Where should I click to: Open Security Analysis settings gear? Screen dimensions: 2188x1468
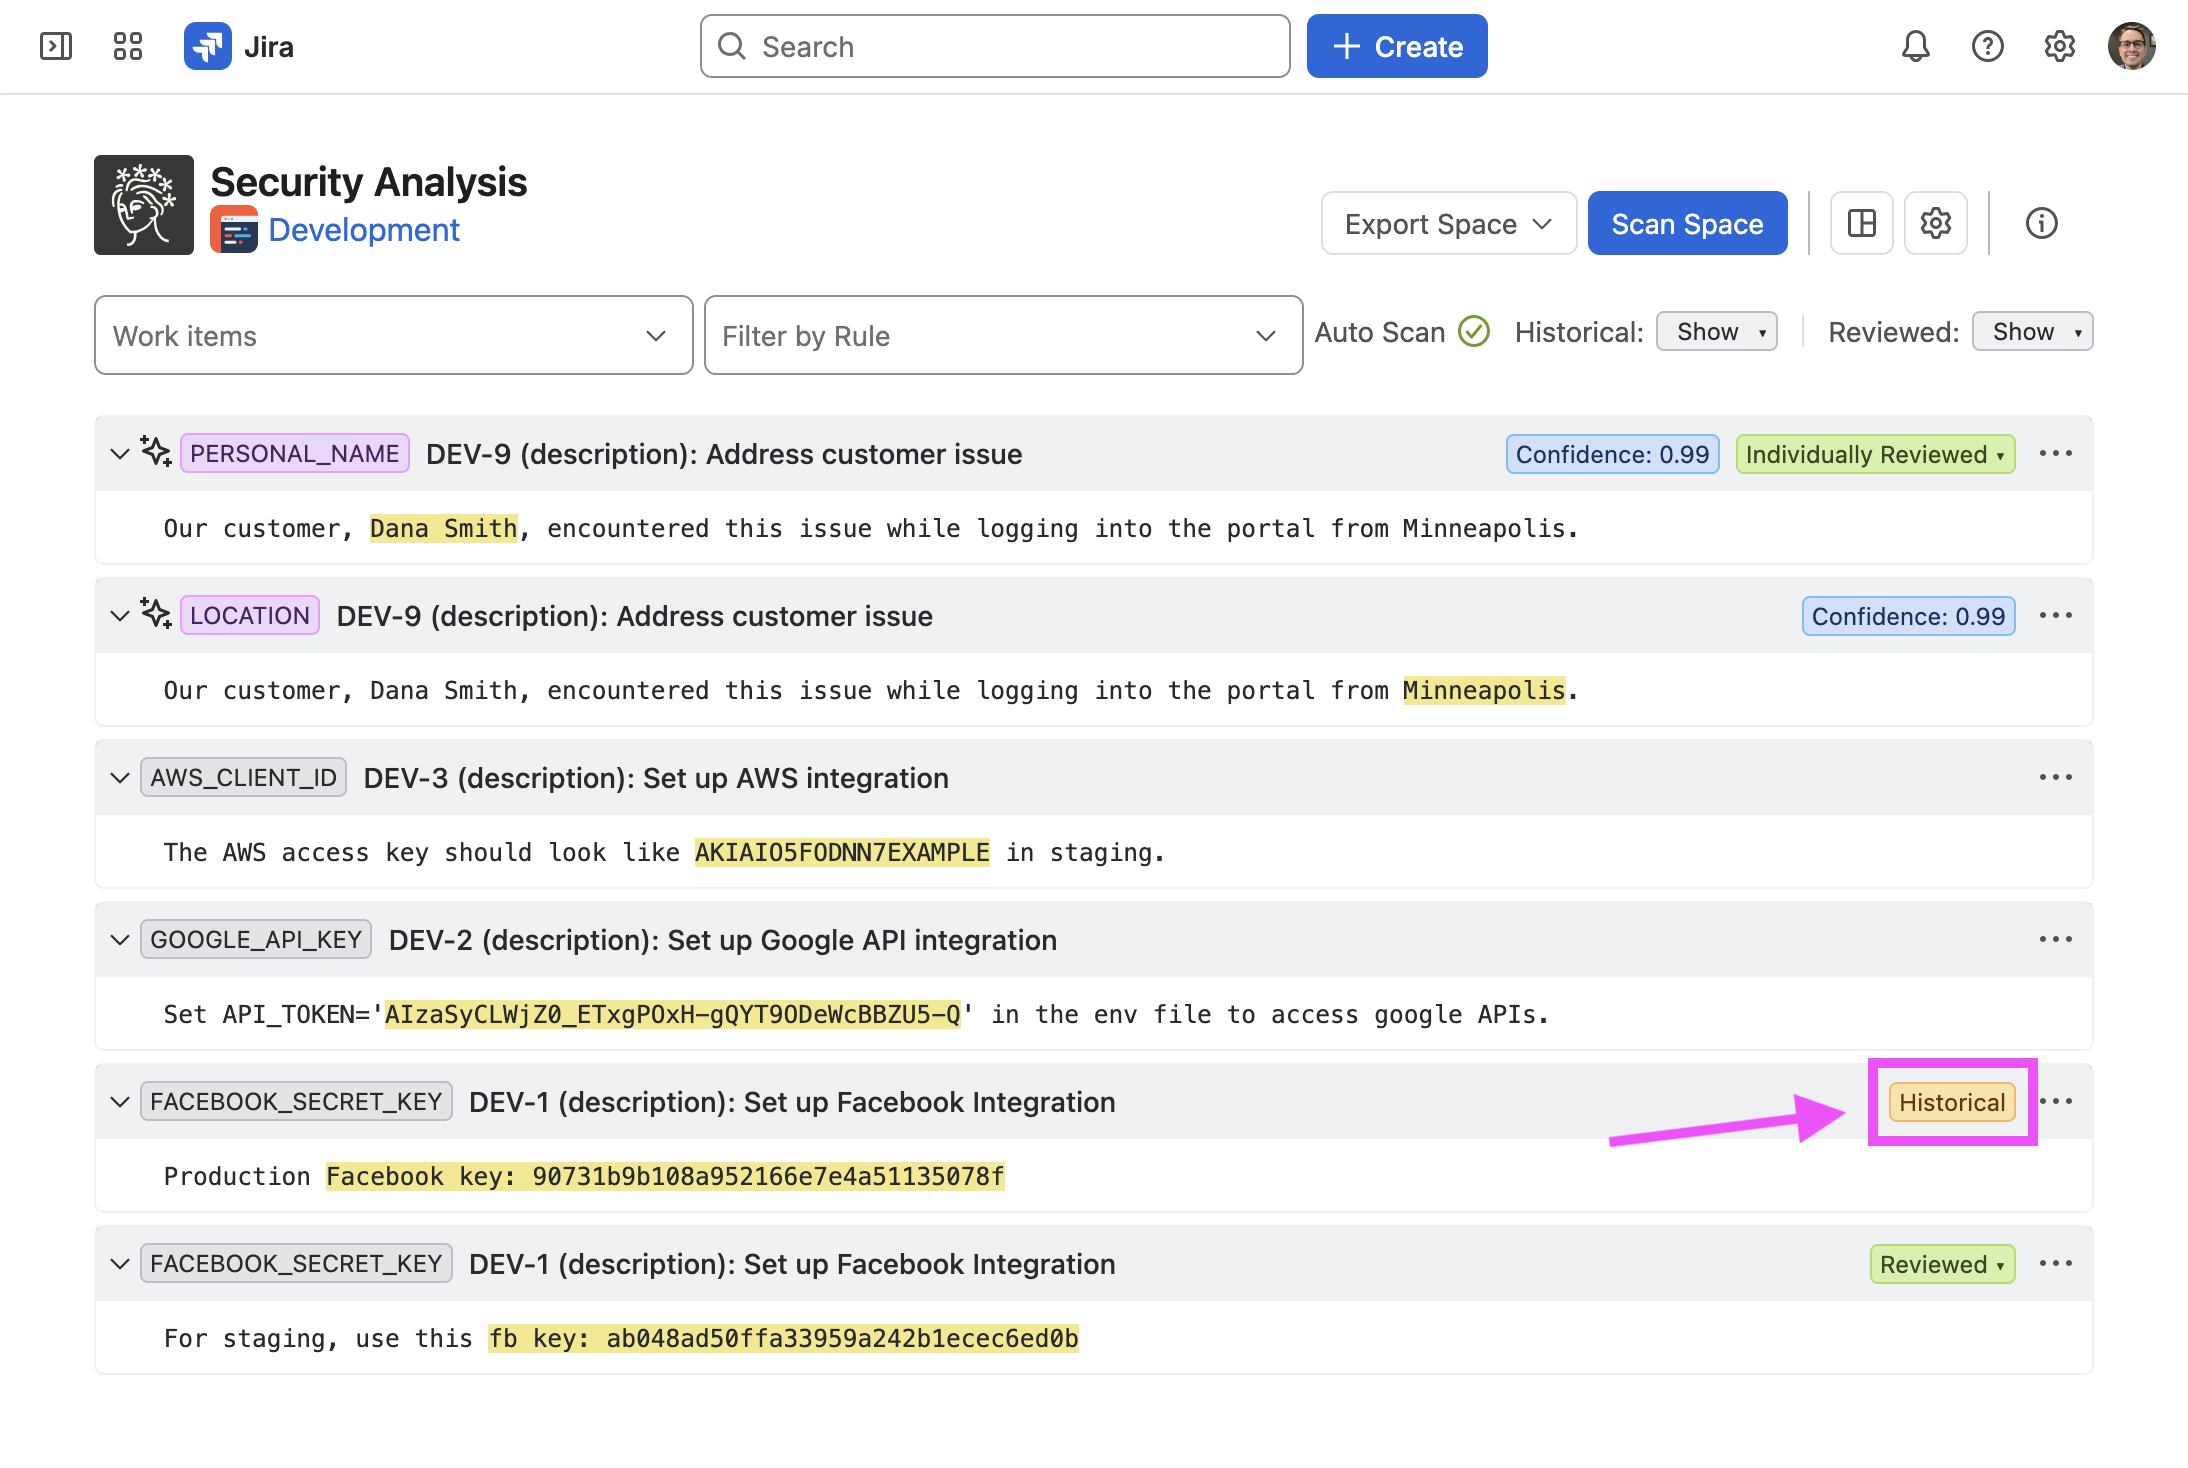pos(1935,223)
